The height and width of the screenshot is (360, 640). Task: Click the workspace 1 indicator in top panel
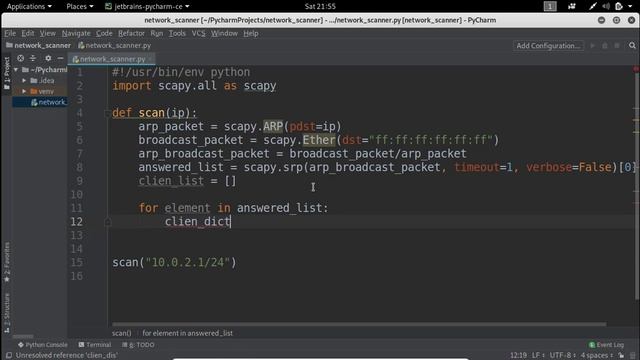pyautogui.click(x=550, y=6)
